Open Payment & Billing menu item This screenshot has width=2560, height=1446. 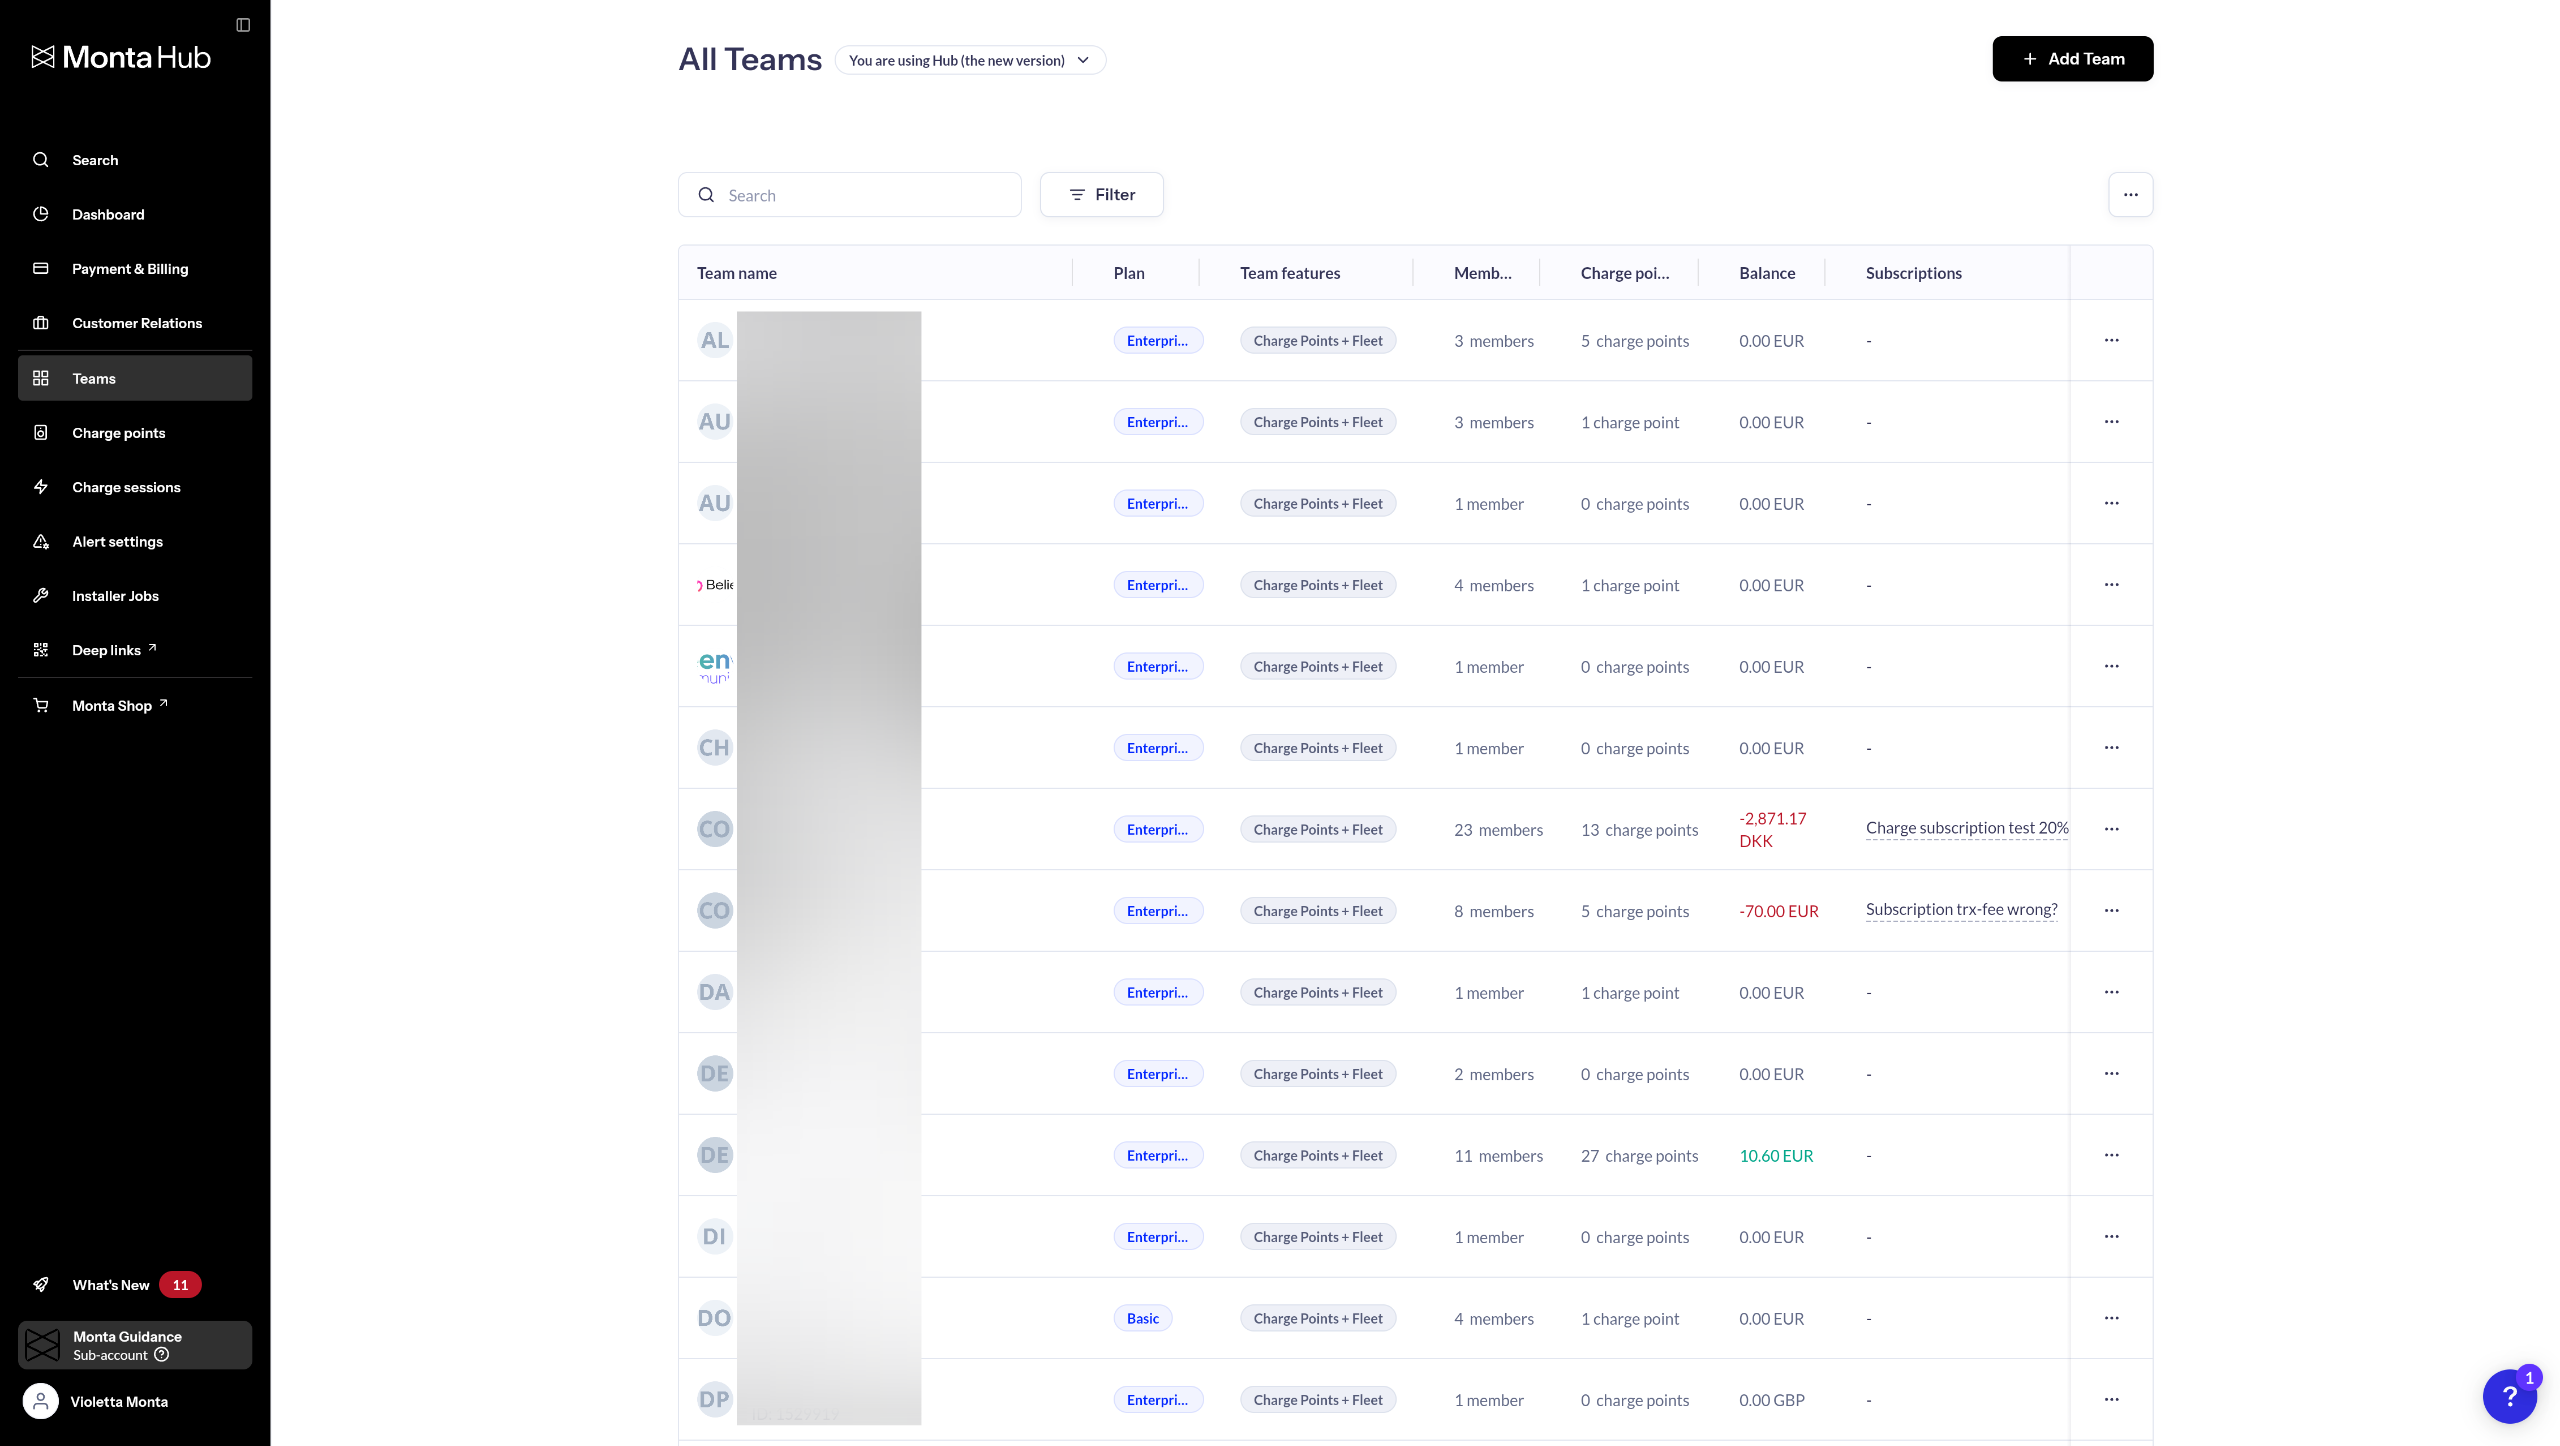click(x=130, y=269)
